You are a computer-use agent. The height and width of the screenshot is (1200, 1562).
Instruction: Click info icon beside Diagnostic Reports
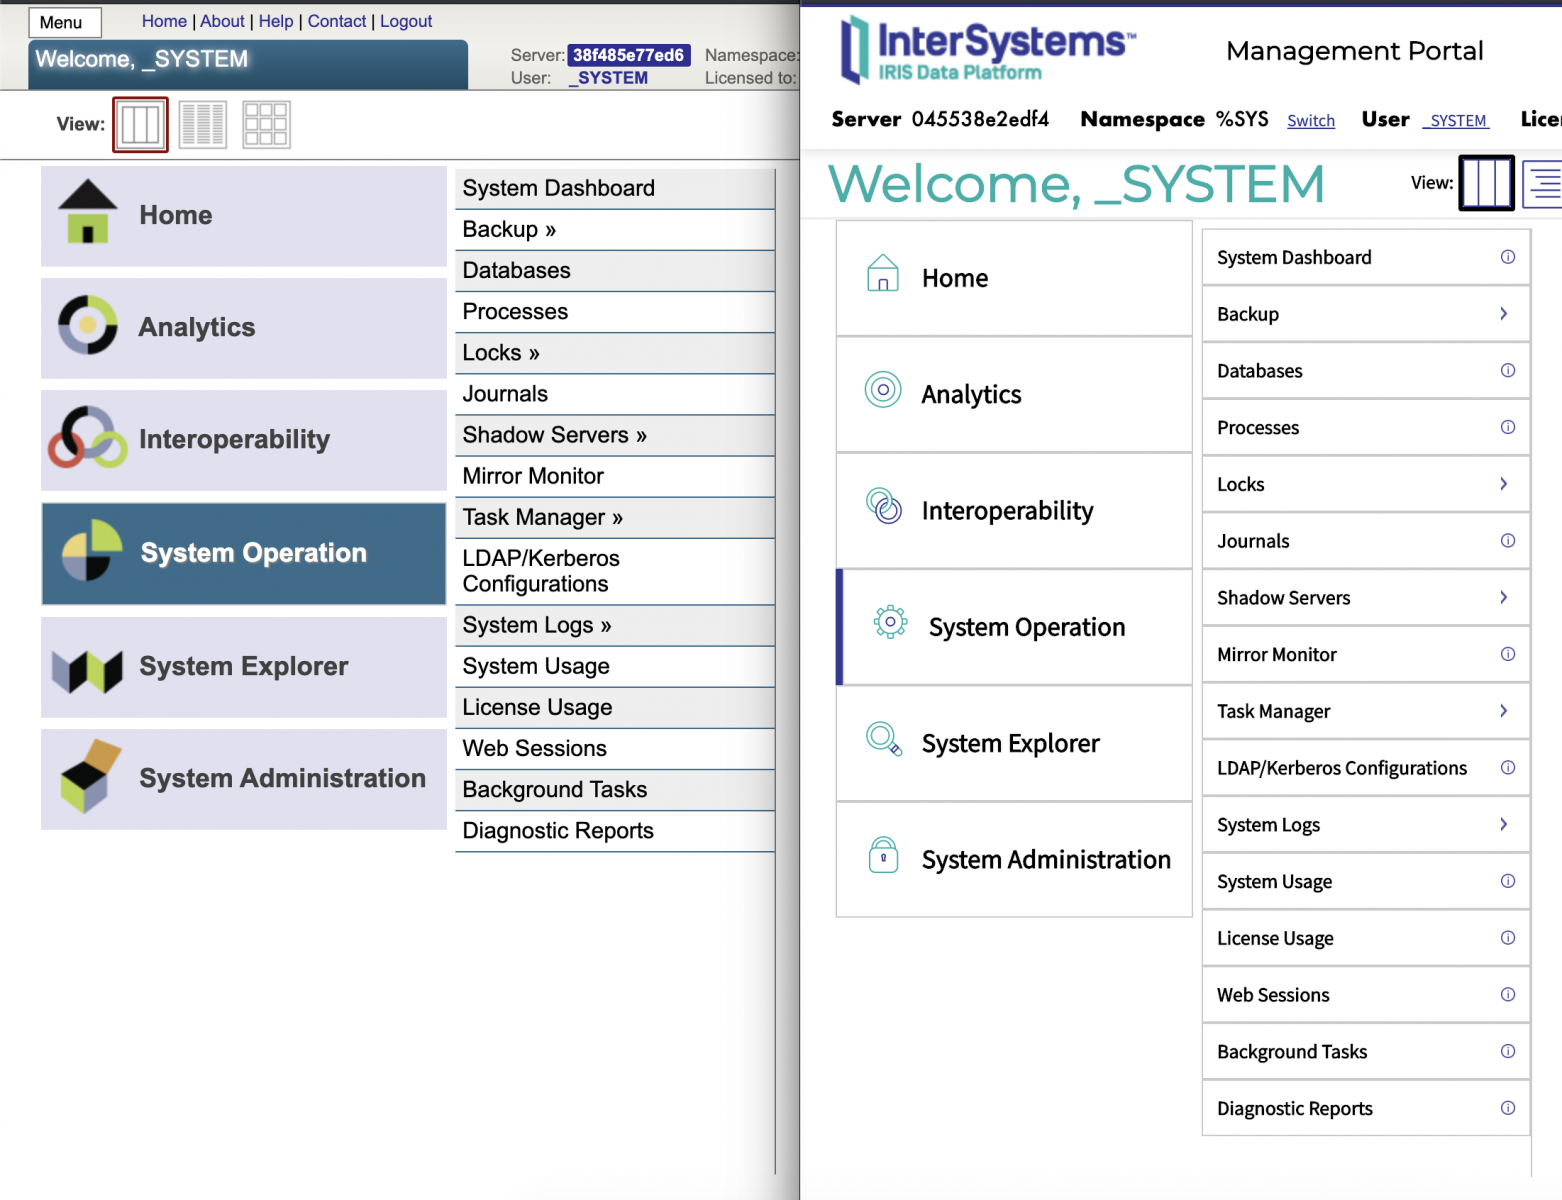[x=1508, y=1108]
